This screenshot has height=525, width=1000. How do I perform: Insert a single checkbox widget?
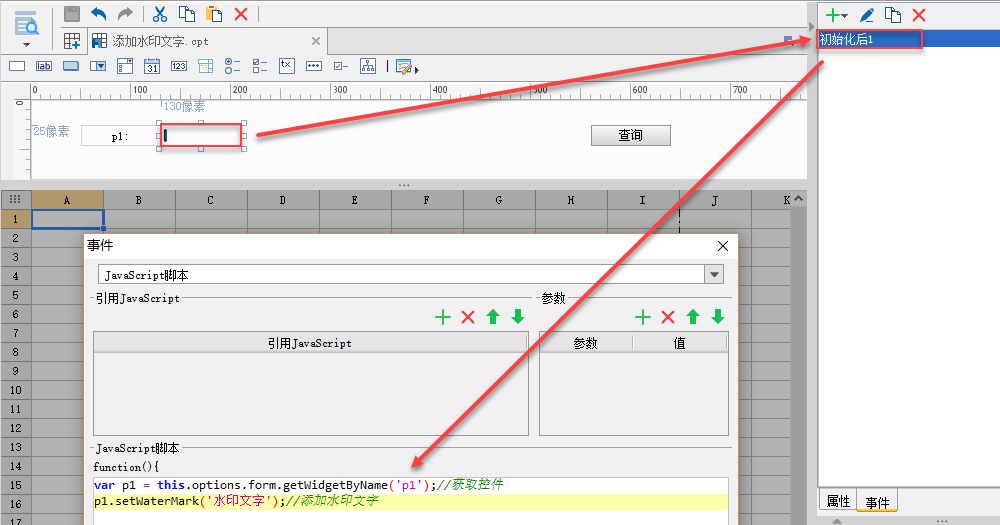pyautogui.click(x=341, y=66)
